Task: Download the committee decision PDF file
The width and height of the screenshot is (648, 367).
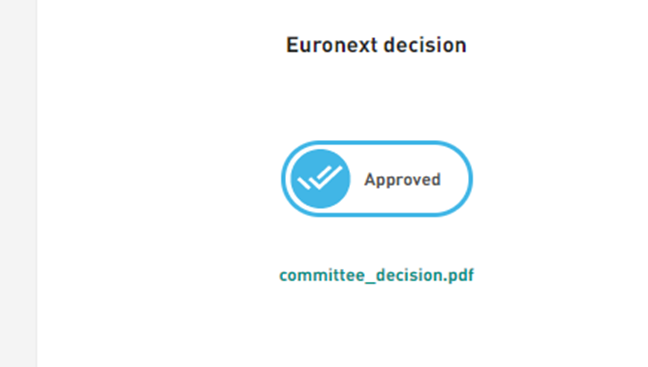Action: tap(376, 275)
